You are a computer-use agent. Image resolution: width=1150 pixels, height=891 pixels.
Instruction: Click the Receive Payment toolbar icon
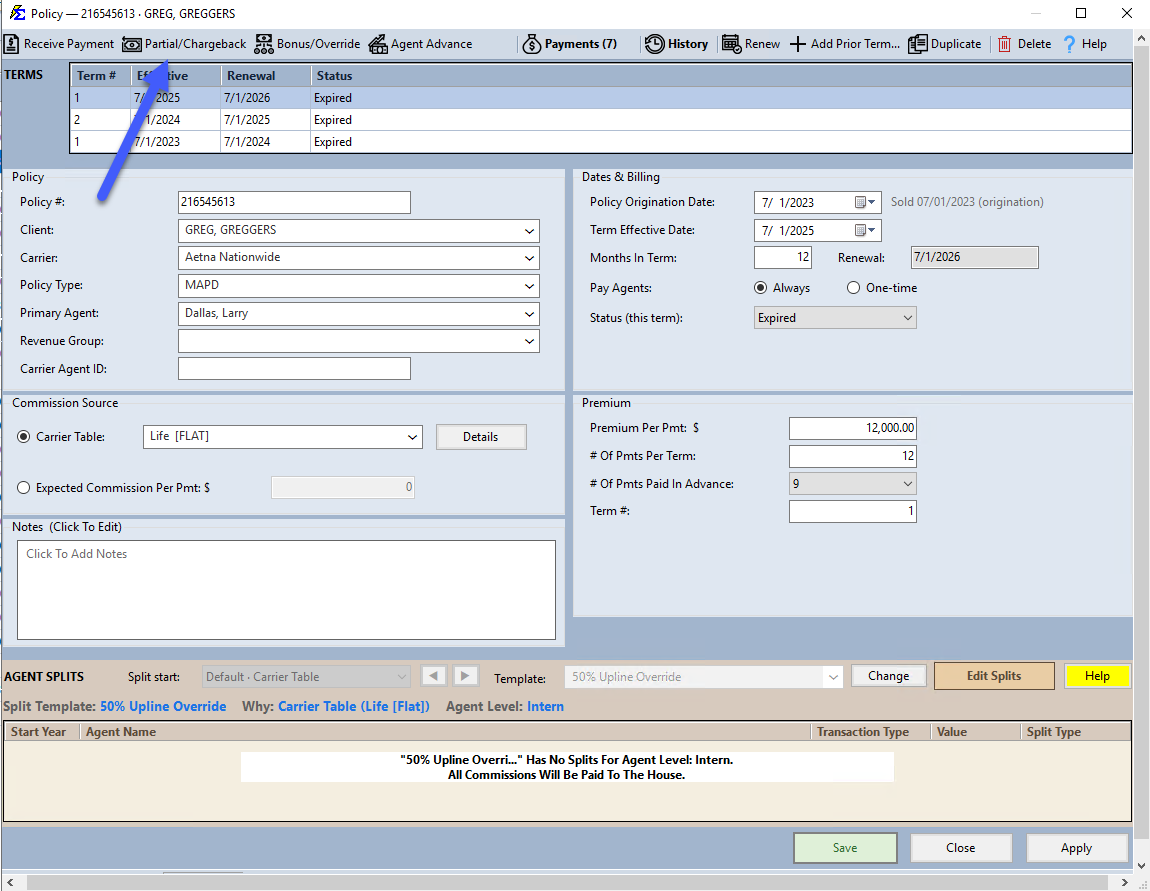[x=11, y=44]
